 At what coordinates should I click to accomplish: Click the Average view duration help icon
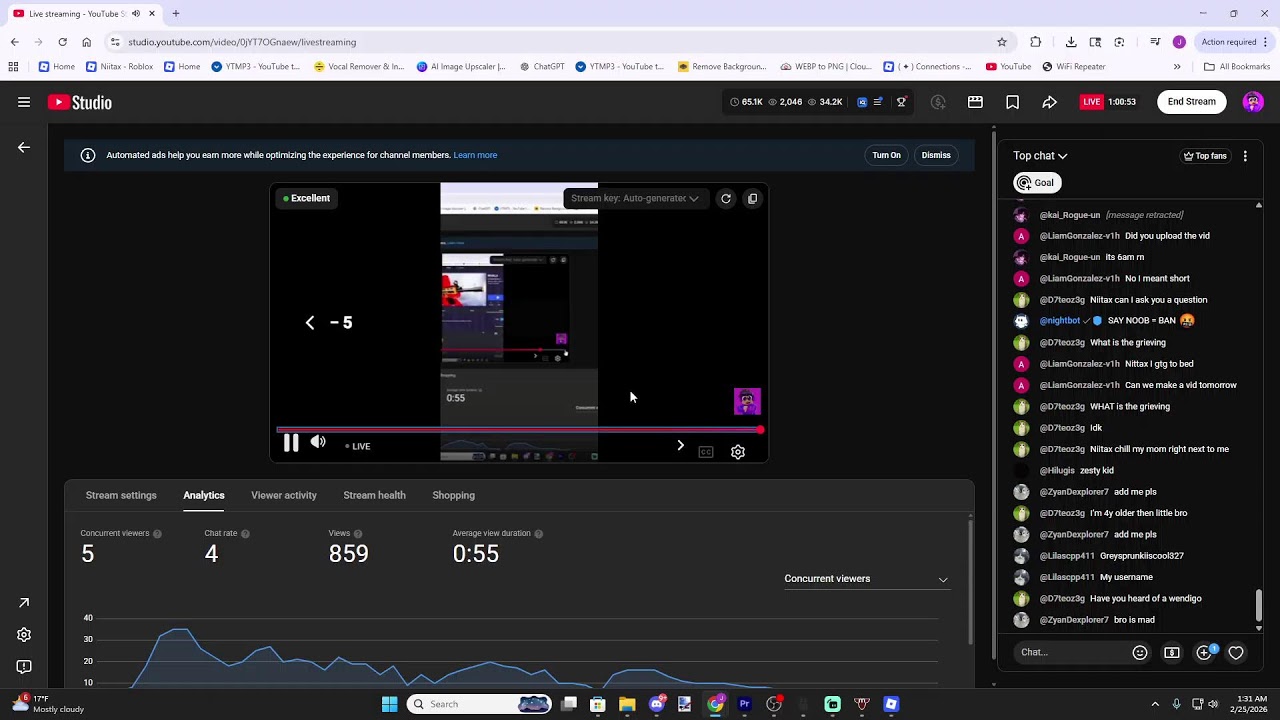pos(538,534)
